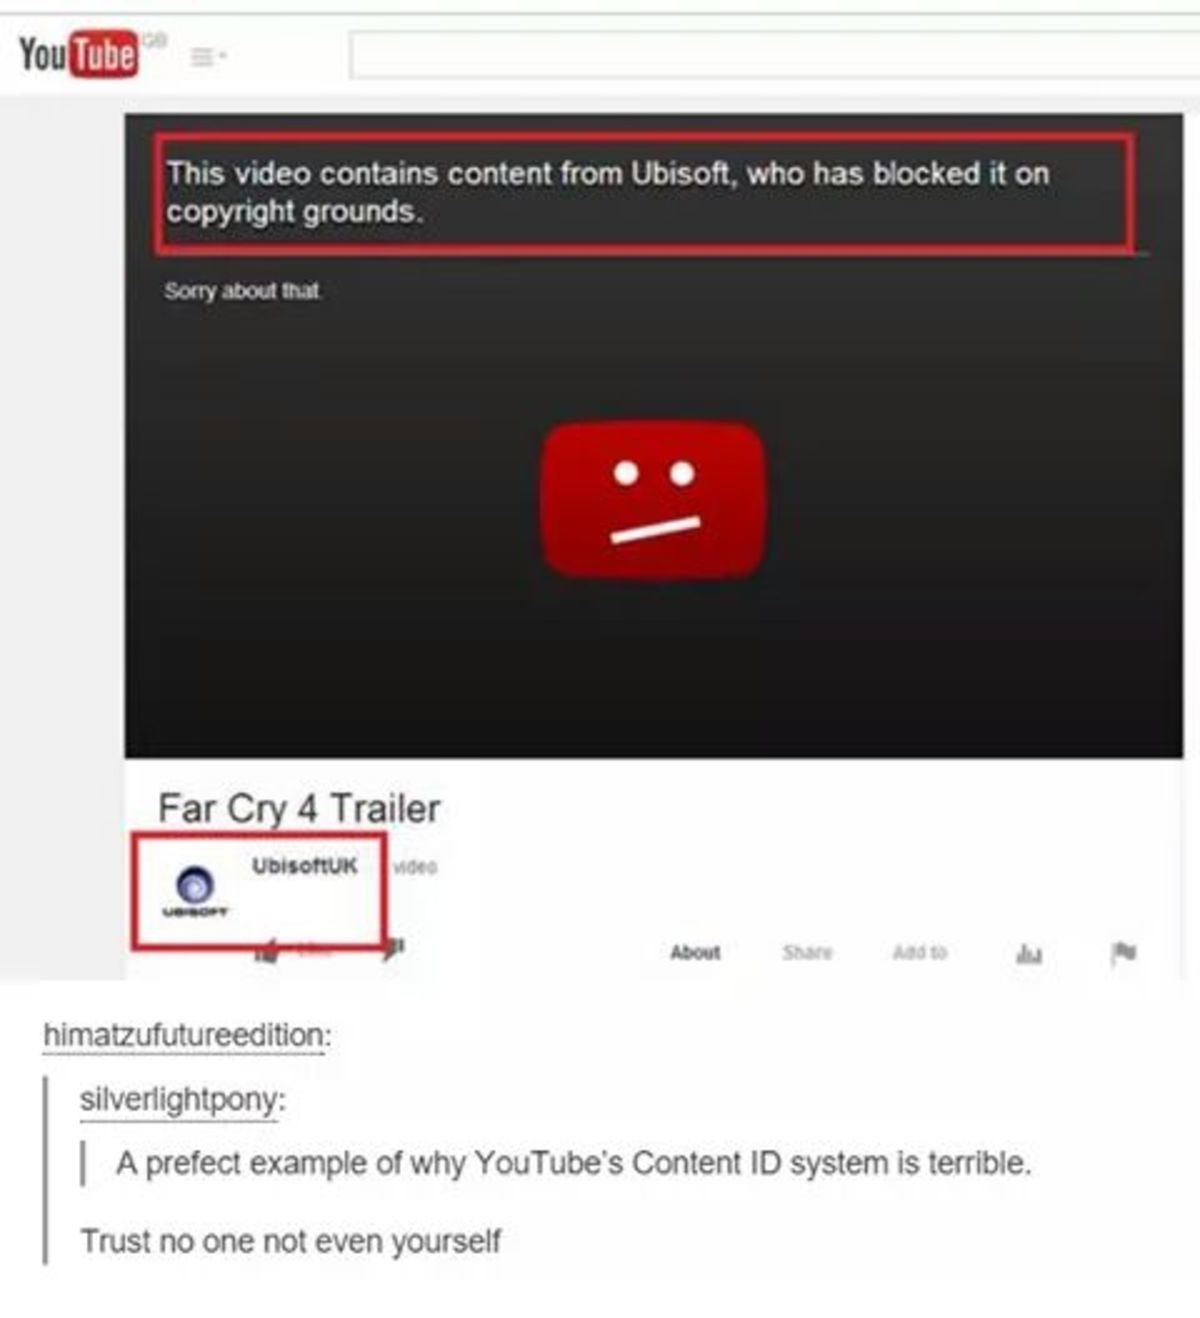Switch to the About tab
The height and width of the screenshot is (1318, 1200).
tap(695, 952)
